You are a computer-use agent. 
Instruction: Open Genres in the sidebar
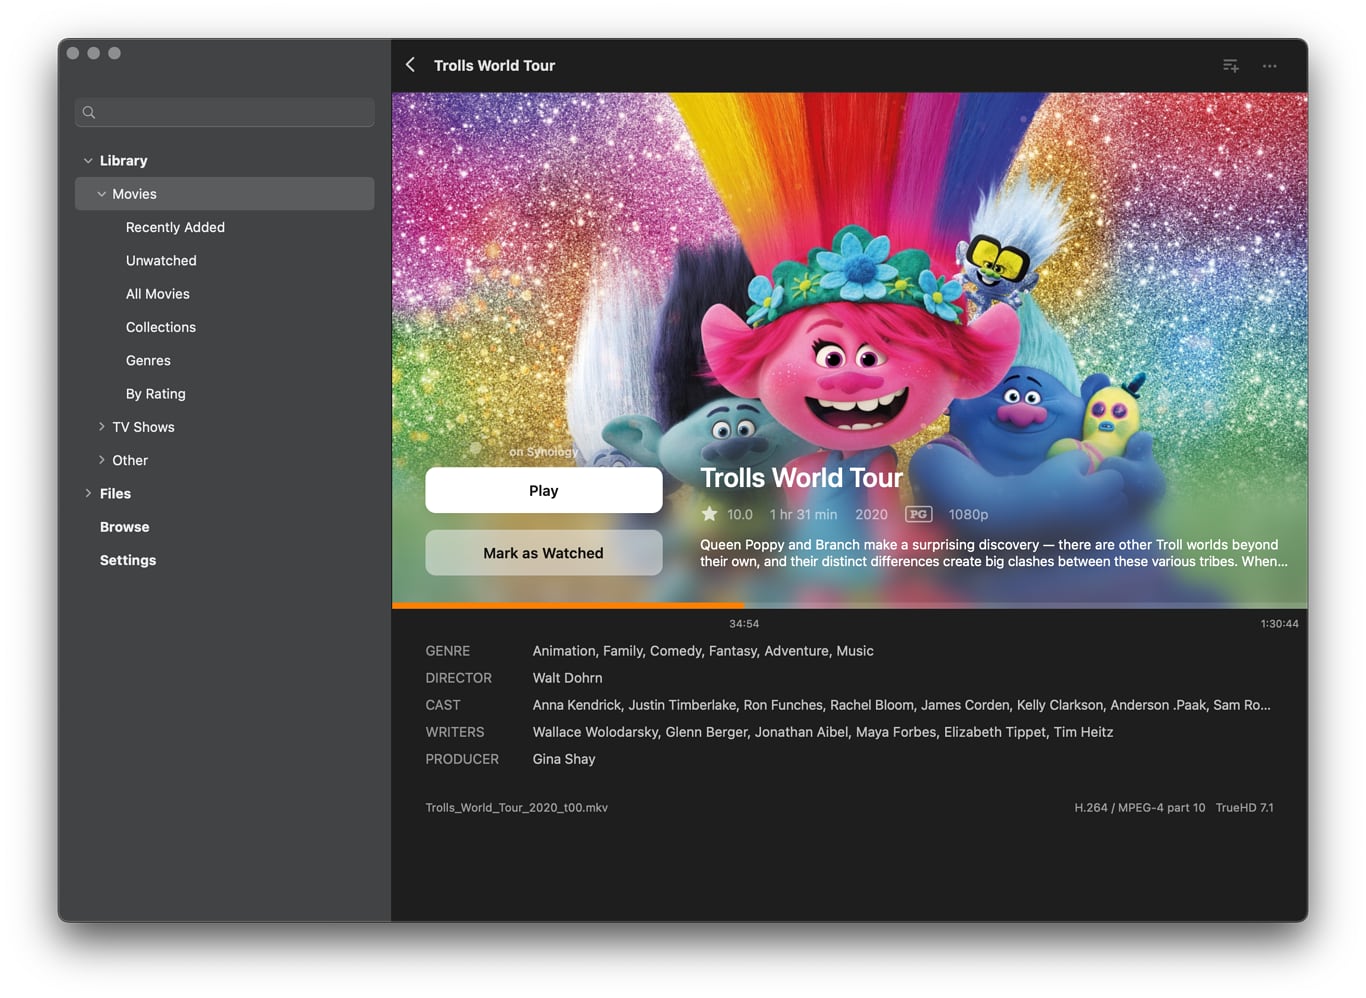click(148, 360)
